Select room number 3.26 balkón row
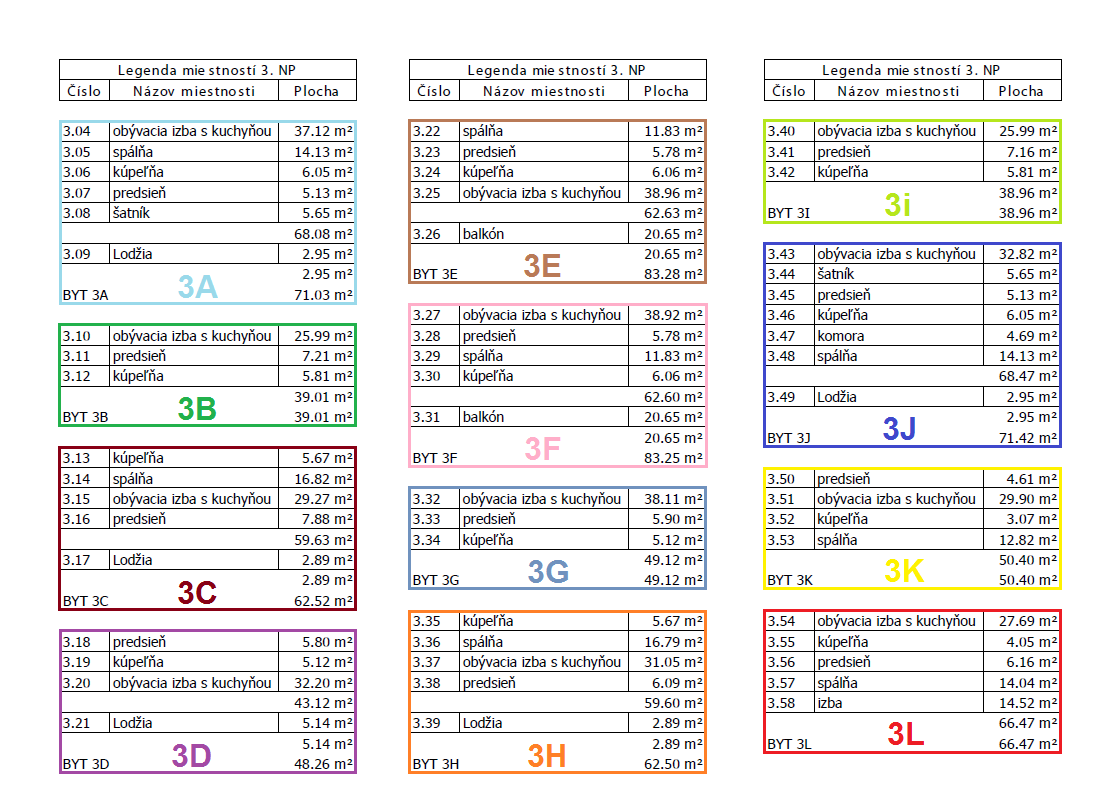Image resolution: width=1114 pixels, height=792 pixels. click(434, 233)
